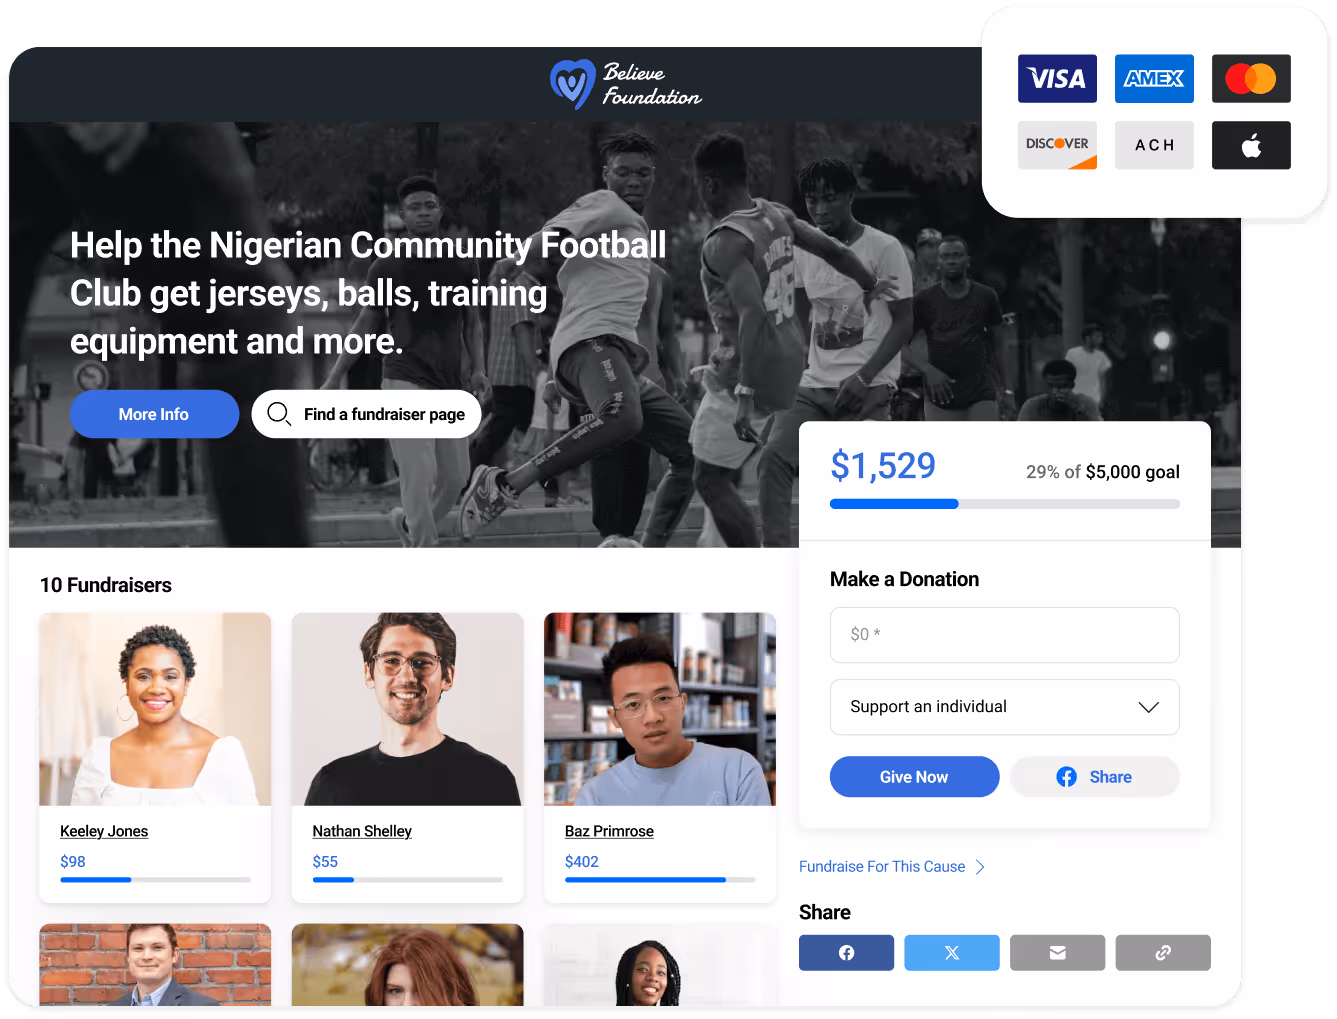This screenshot has width=1337, height=1019.
Task: Click the Facebook Share button beside Give Now
Action: [1094, 777]
